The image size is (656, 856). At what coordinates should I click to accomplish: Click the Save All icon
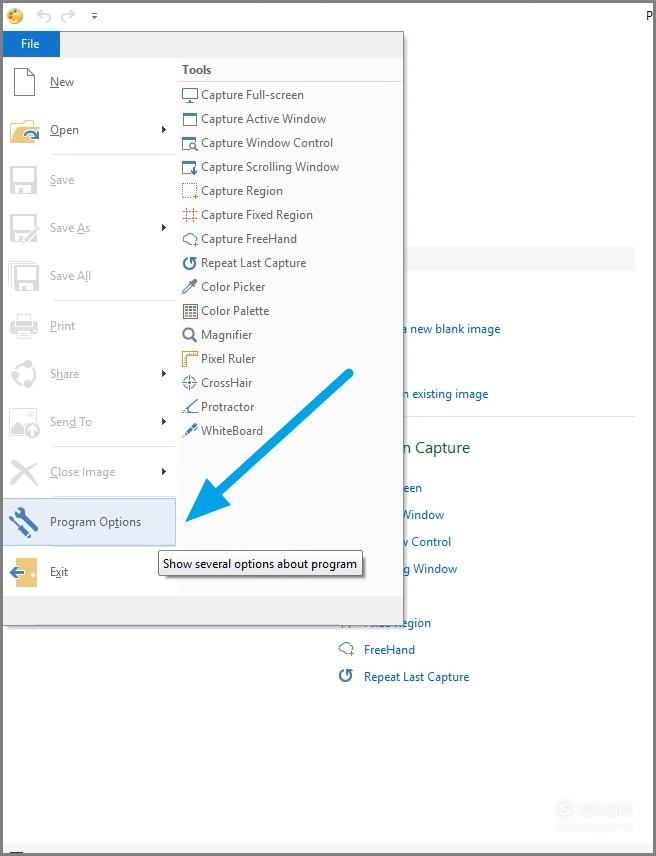[x=23, y=276]
